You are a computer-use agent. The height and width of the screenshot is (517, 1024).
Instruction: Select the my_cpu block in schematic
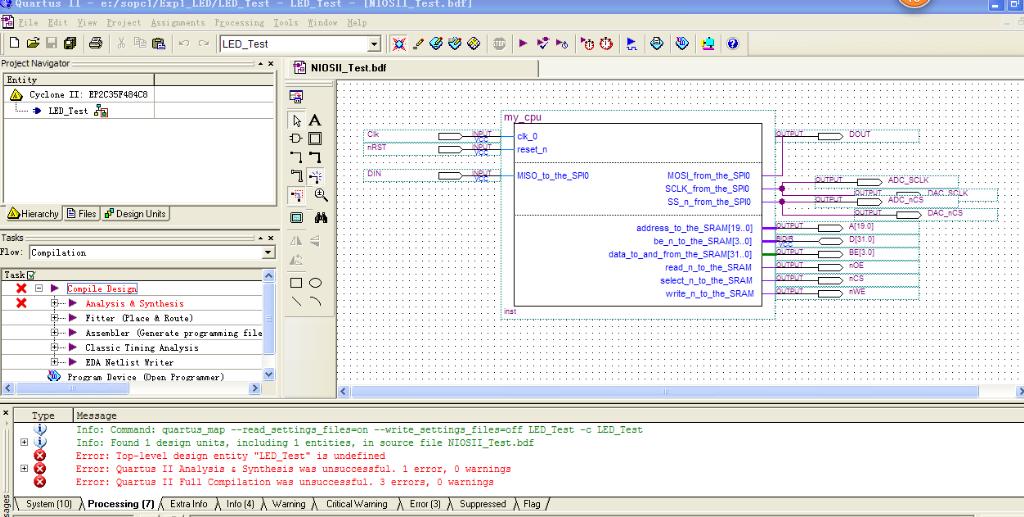(x=637, y=215)
